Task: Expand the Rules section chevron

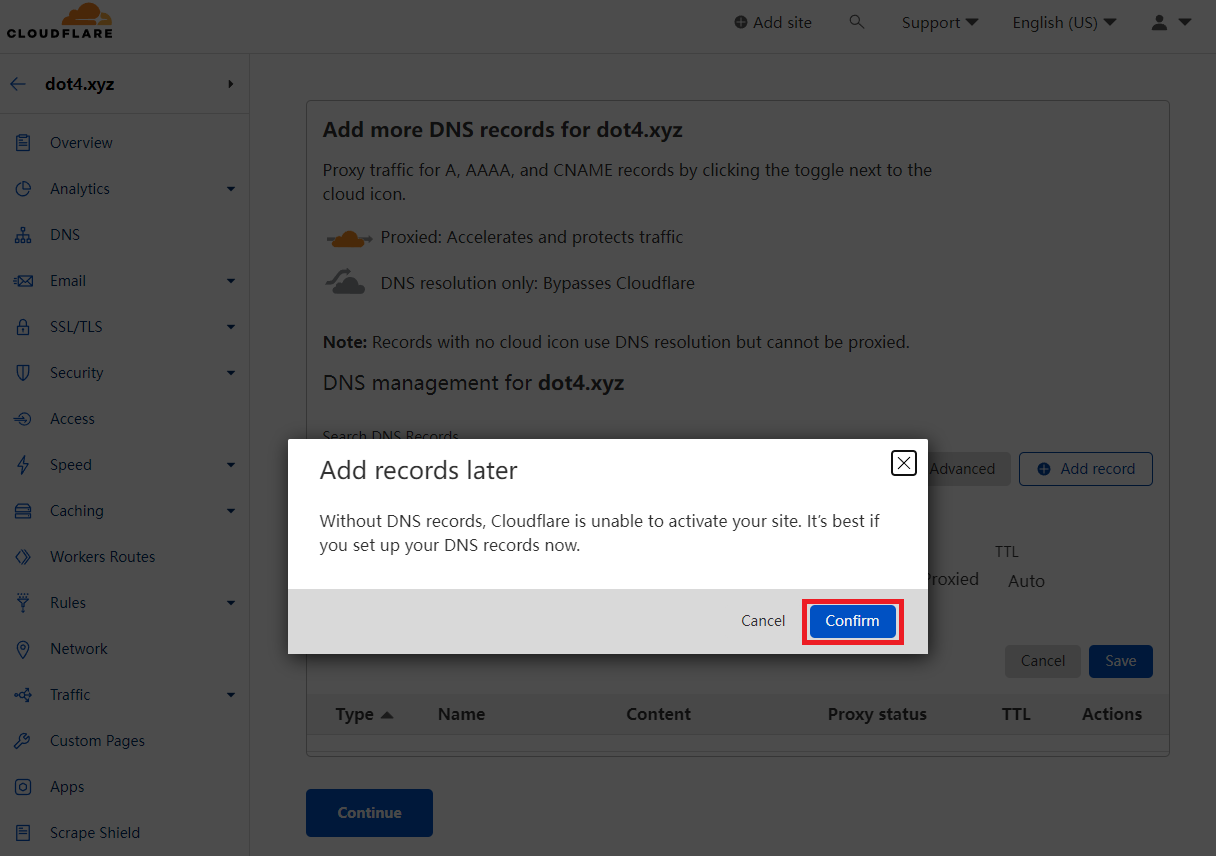Action: pyautogui.click(x=231, y=603)
